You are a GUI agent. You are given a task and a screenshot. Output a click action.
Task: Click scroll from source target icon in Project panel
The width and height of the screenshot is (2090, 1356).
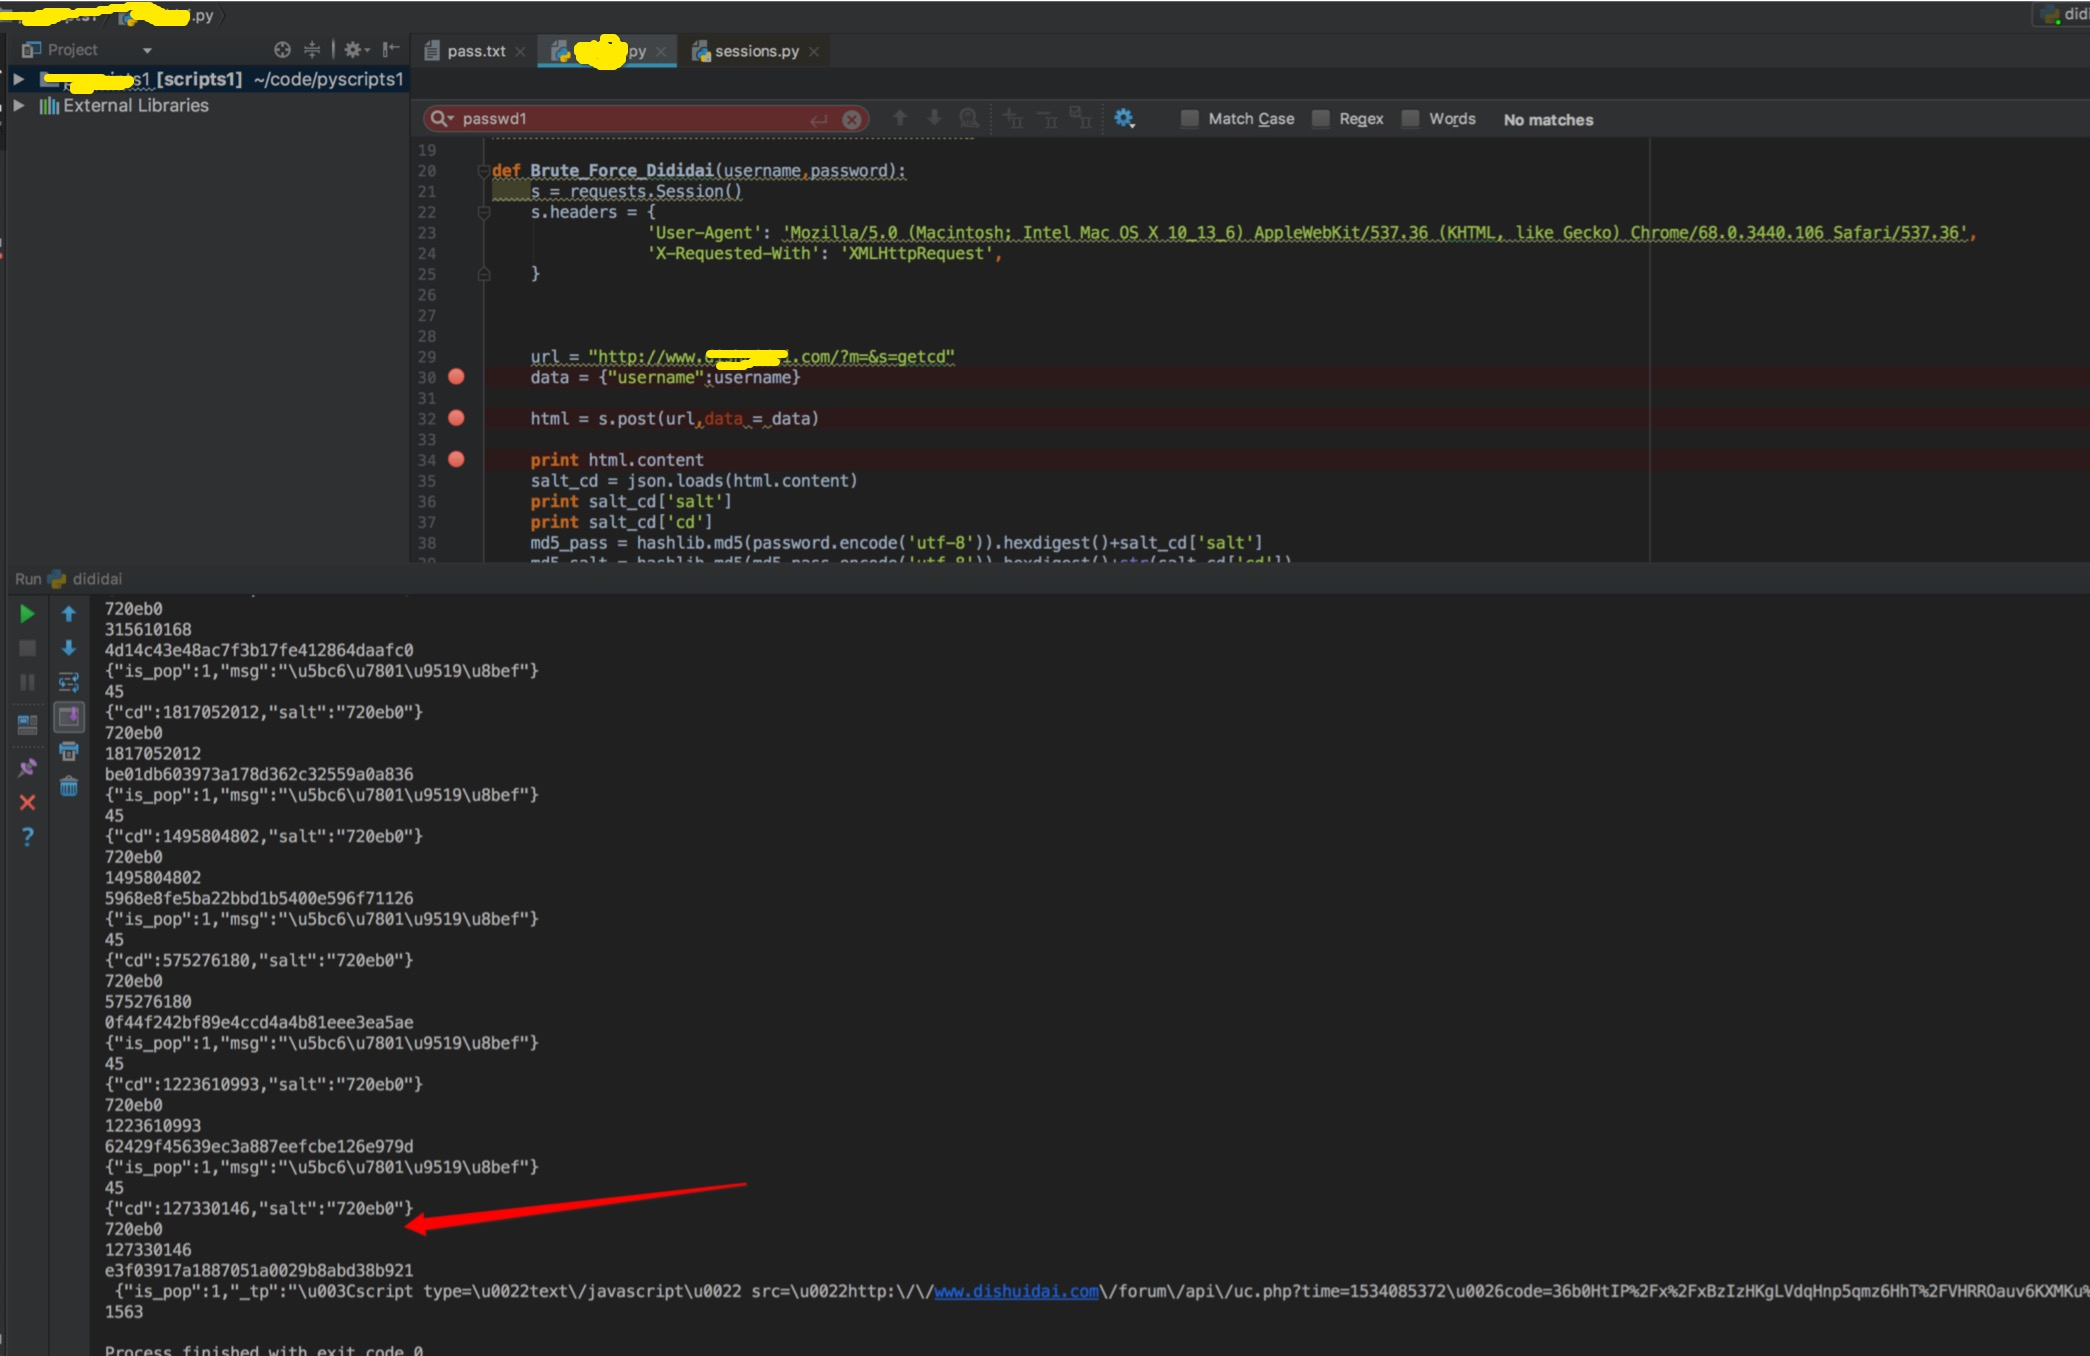coord(282,50)
